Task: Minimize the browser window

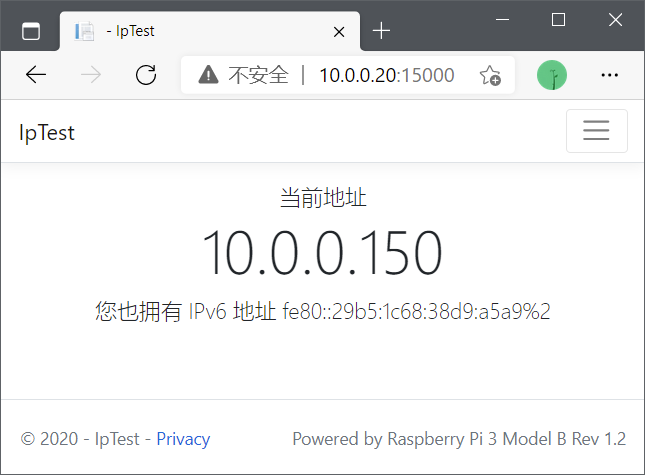Action: tap(502, 19)
